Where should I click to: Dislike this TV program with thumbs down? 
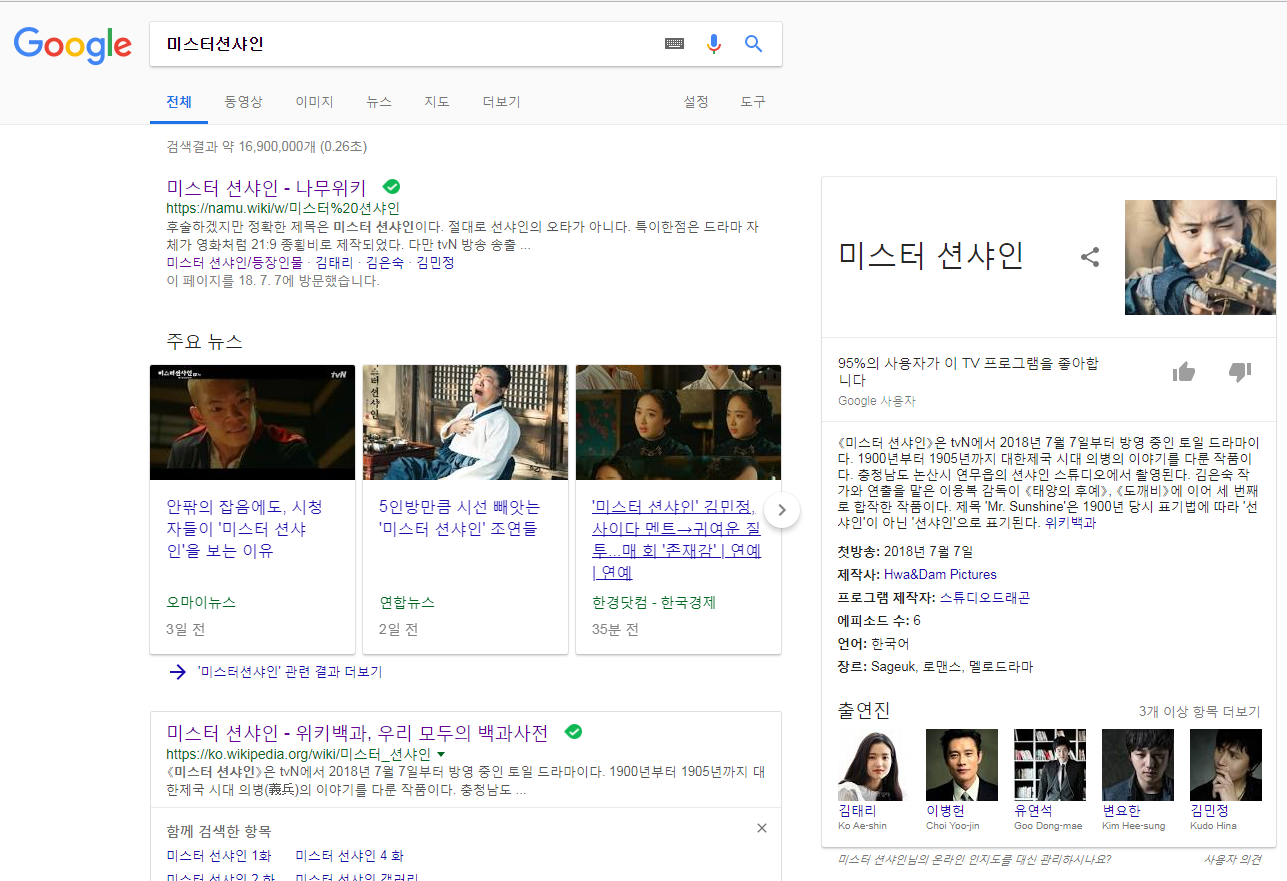click(1240, 372)
